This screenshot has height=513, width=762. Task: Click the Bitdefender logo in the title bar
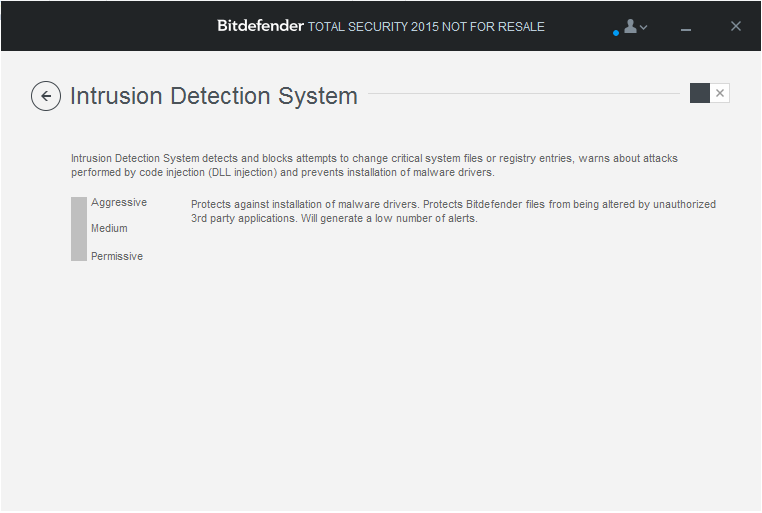[260, 26]
